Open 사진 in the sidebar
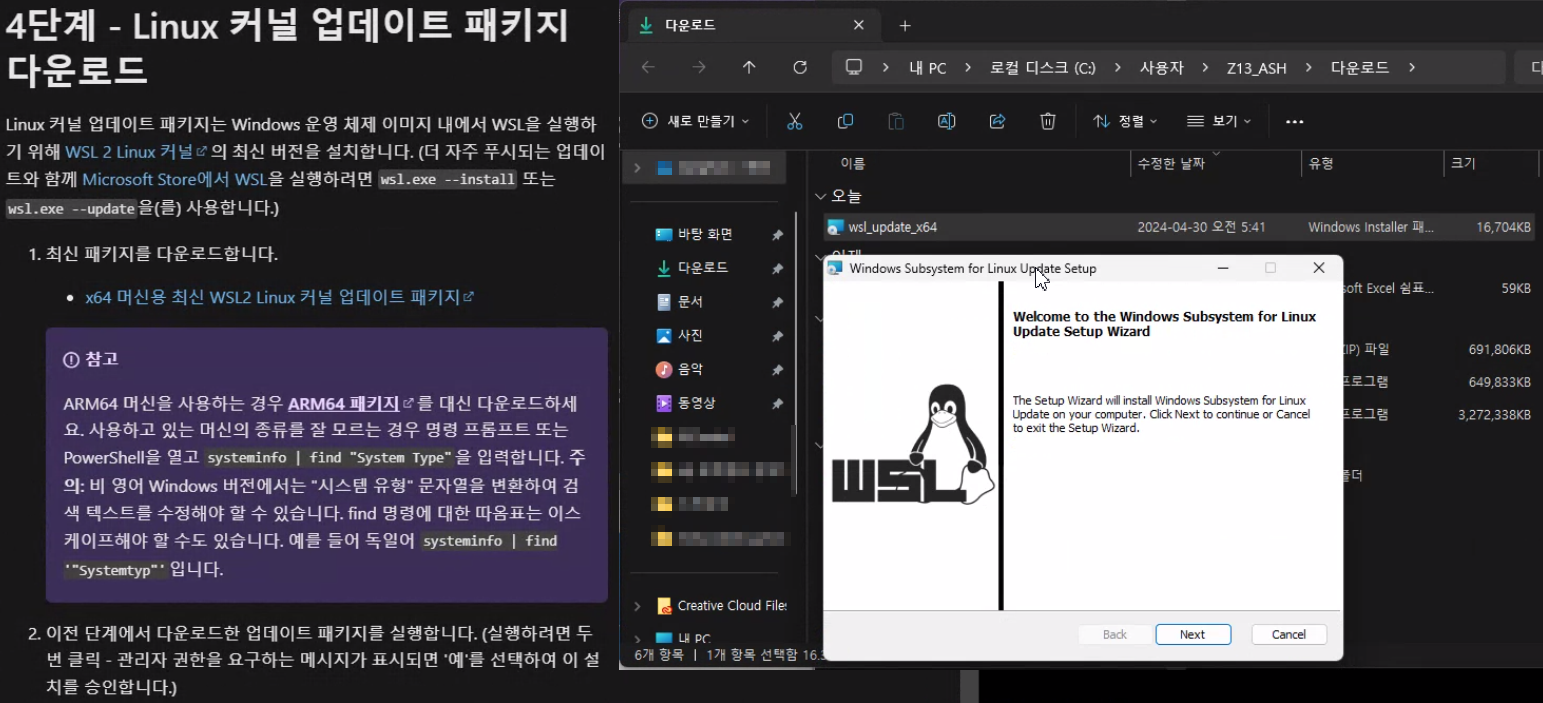The image size is (1543, 703). [690, 335]
